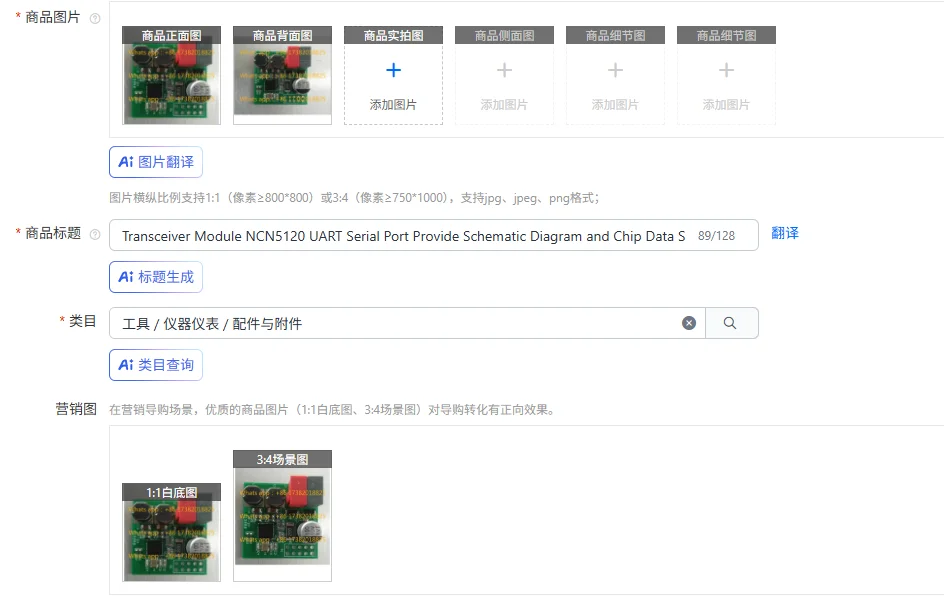The width and height of the screenshot is (944, 596).
Task: Add image to last 商品细节图 slot
Action: tap(726, 76)
